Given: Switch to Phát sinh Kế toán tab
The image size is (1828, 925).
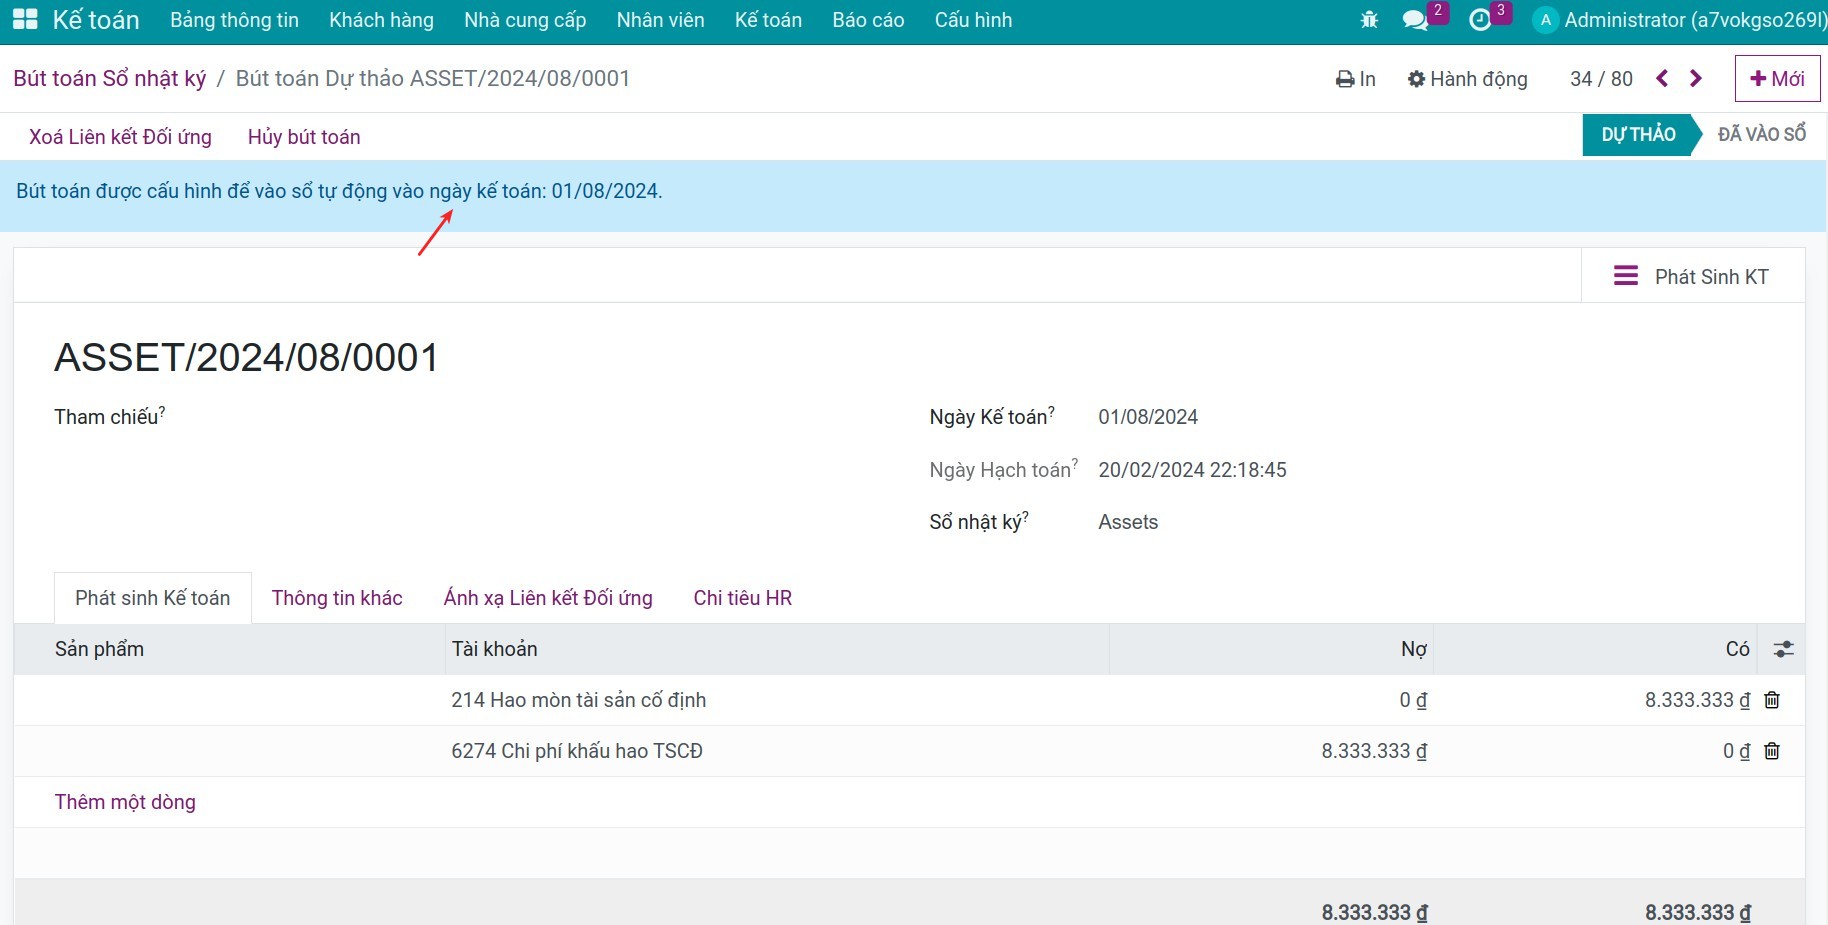Looking at the screenshot, I should 152,598.
